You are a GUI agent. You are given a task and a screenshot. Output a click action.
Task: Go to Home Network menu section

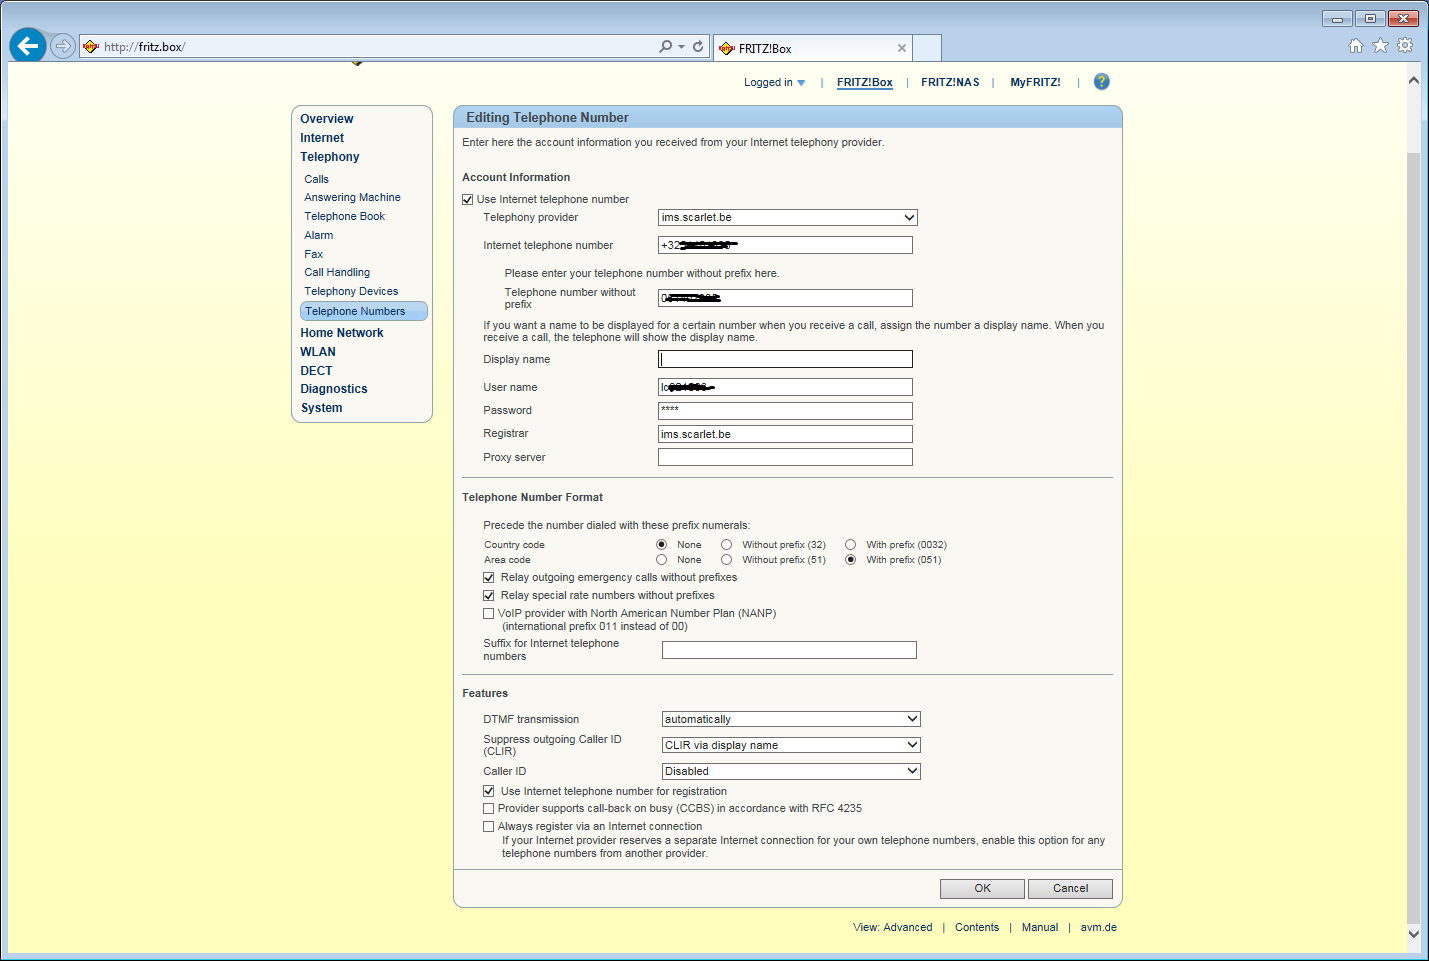342,333
